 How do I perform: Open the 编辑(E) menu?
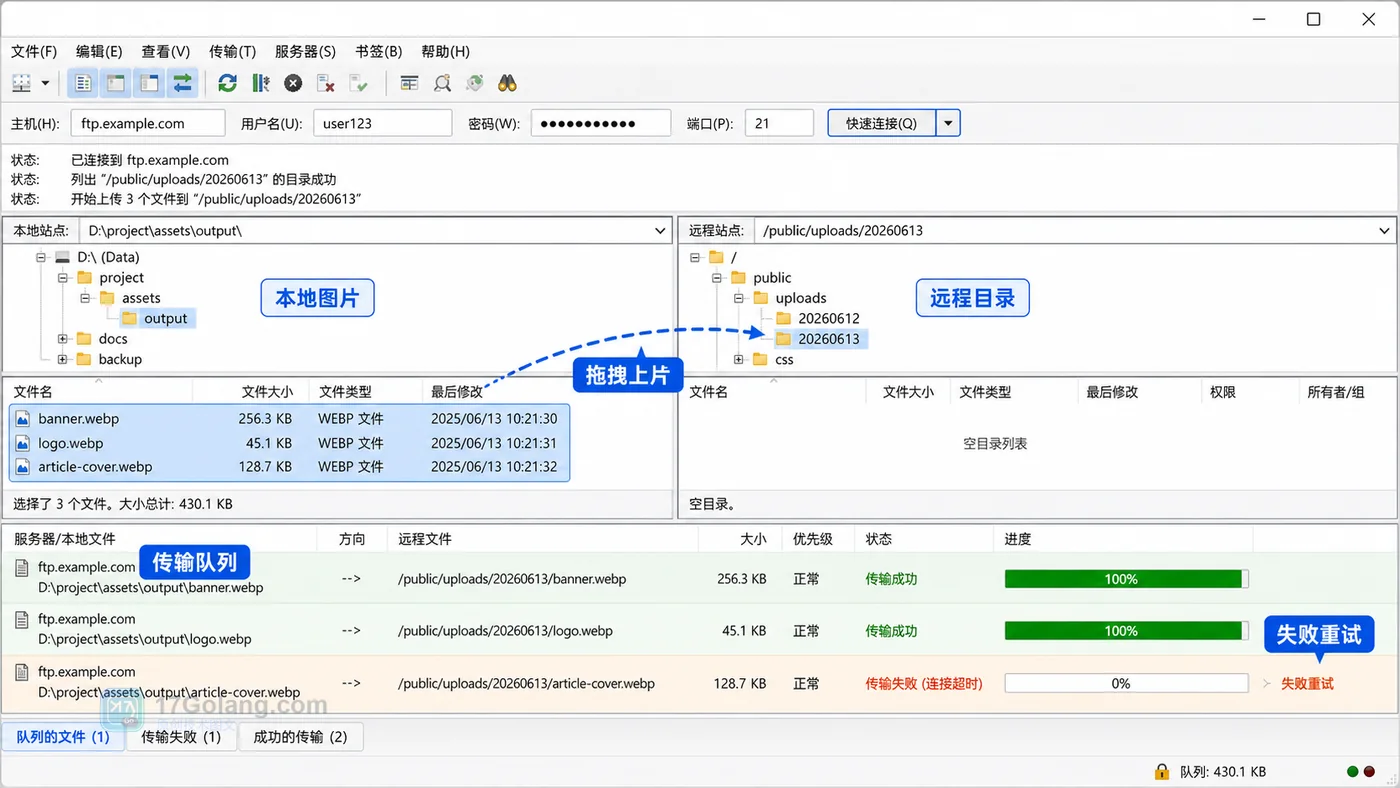coord(99,51)
